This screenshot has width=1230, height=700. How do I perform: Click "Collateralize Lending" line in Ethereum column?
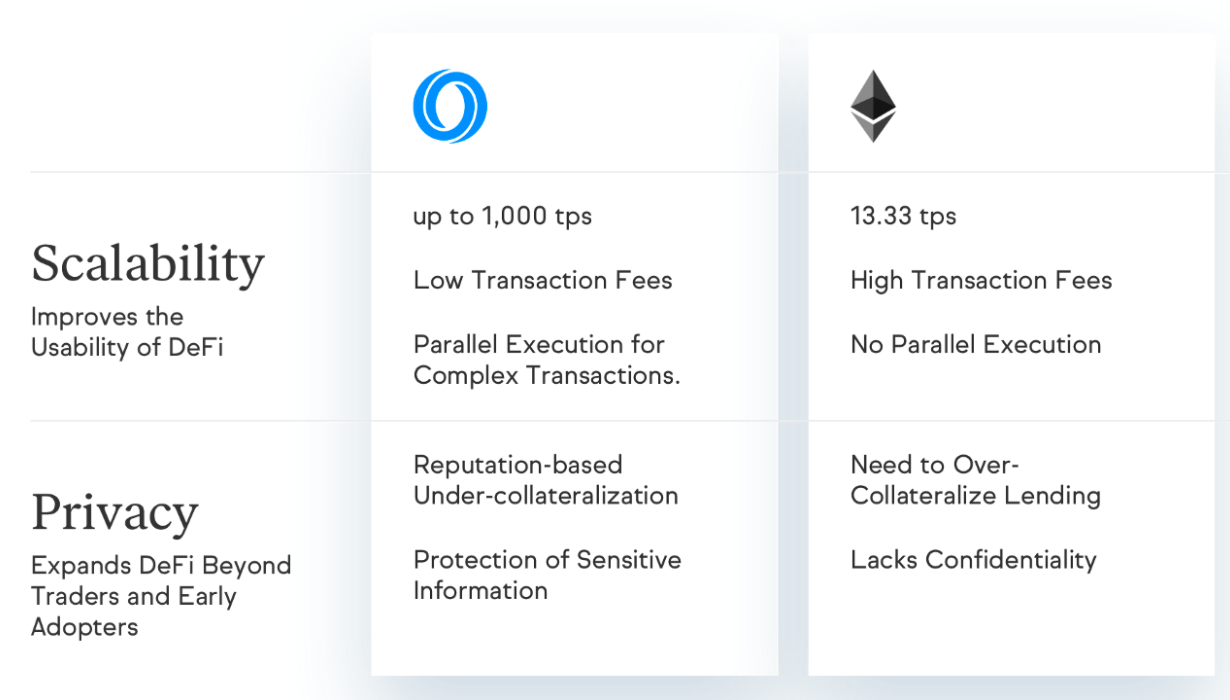[x=975, y=495]
